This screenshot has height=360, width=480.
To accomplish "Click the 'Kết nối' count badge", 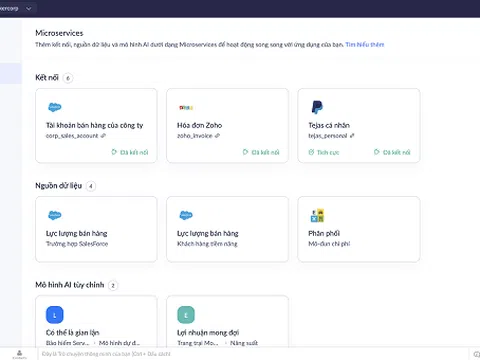I will (68, 78).
